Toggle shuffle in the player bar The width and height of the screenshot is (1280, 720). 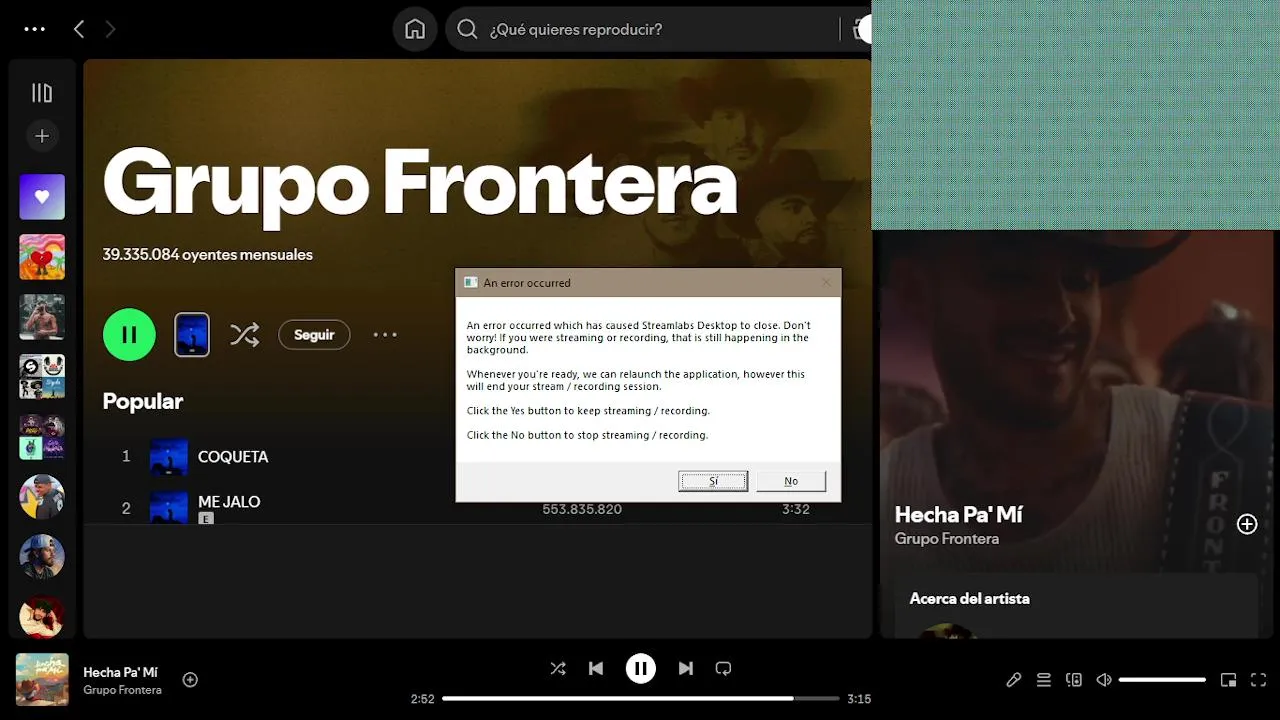tap(558, 668)
